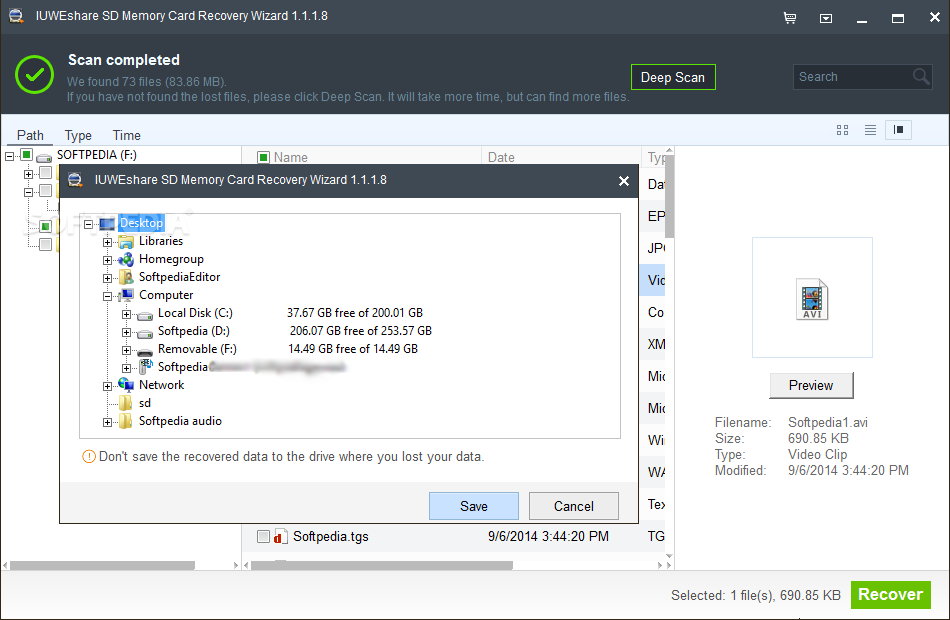This screenshot has width=950, height=620.
Task: Sort by the Name column header
Action: tap(291, 158)
